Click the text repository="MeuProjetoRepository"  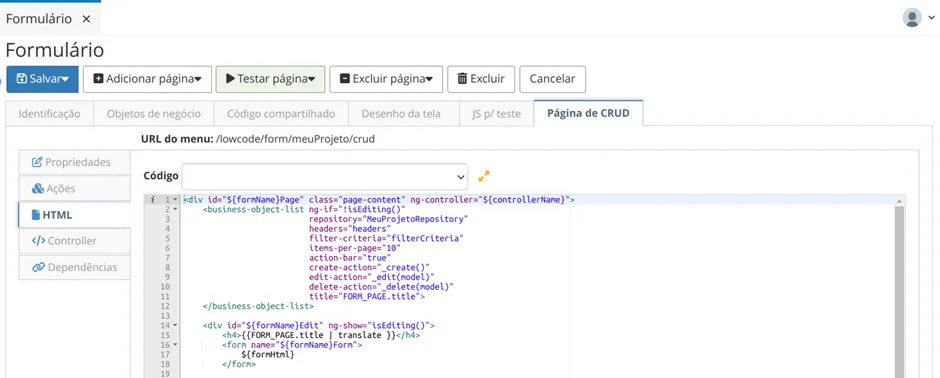pyautogui.click(x=388, y=219)
